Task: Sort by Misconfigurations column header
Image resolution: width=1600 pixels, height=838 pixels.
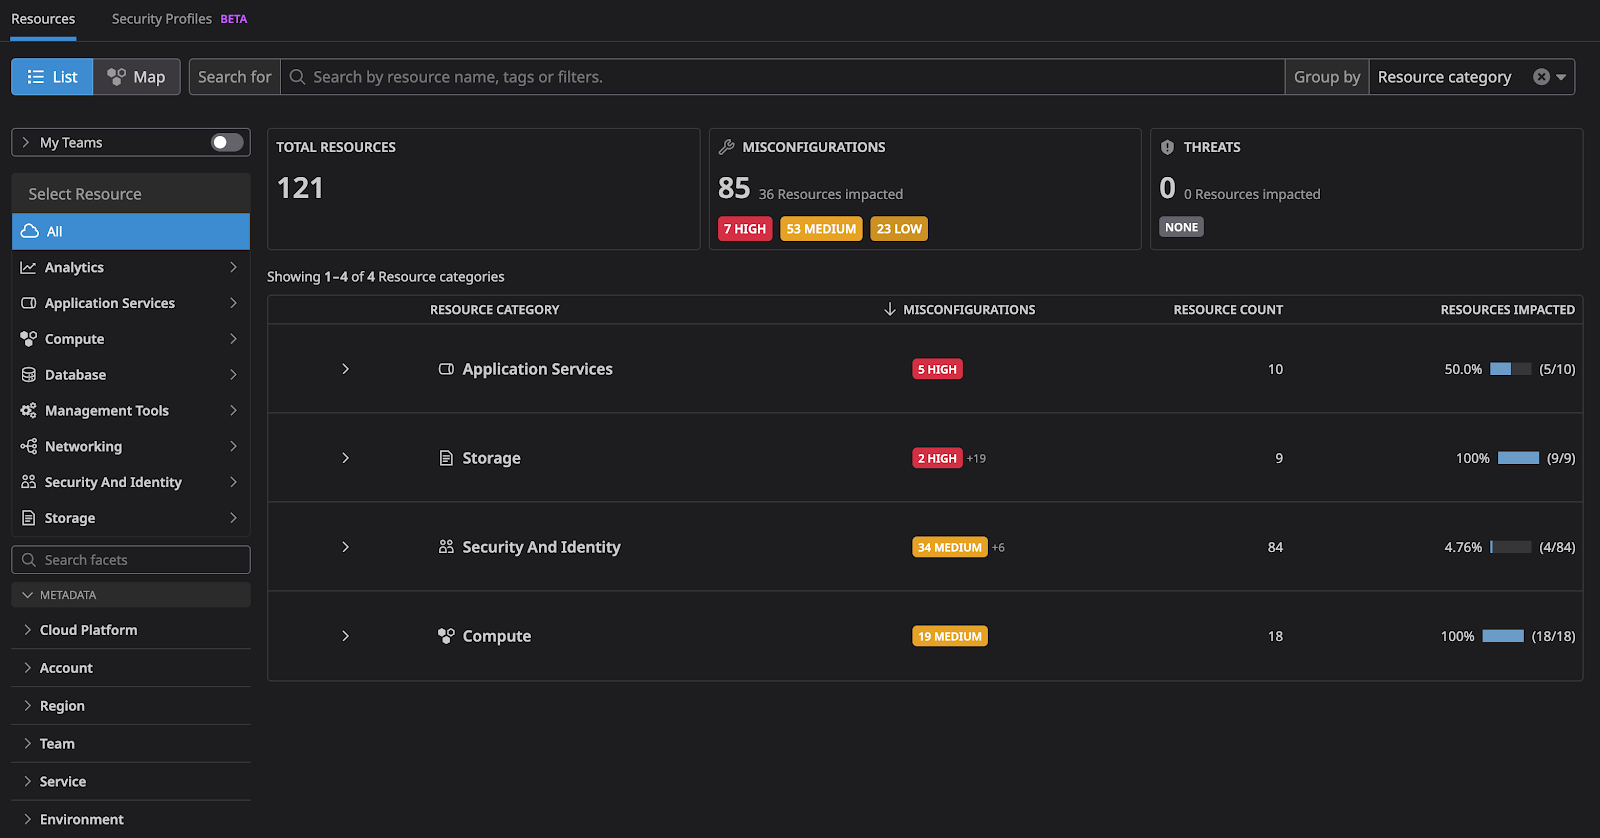Action: tap(960, 310)
